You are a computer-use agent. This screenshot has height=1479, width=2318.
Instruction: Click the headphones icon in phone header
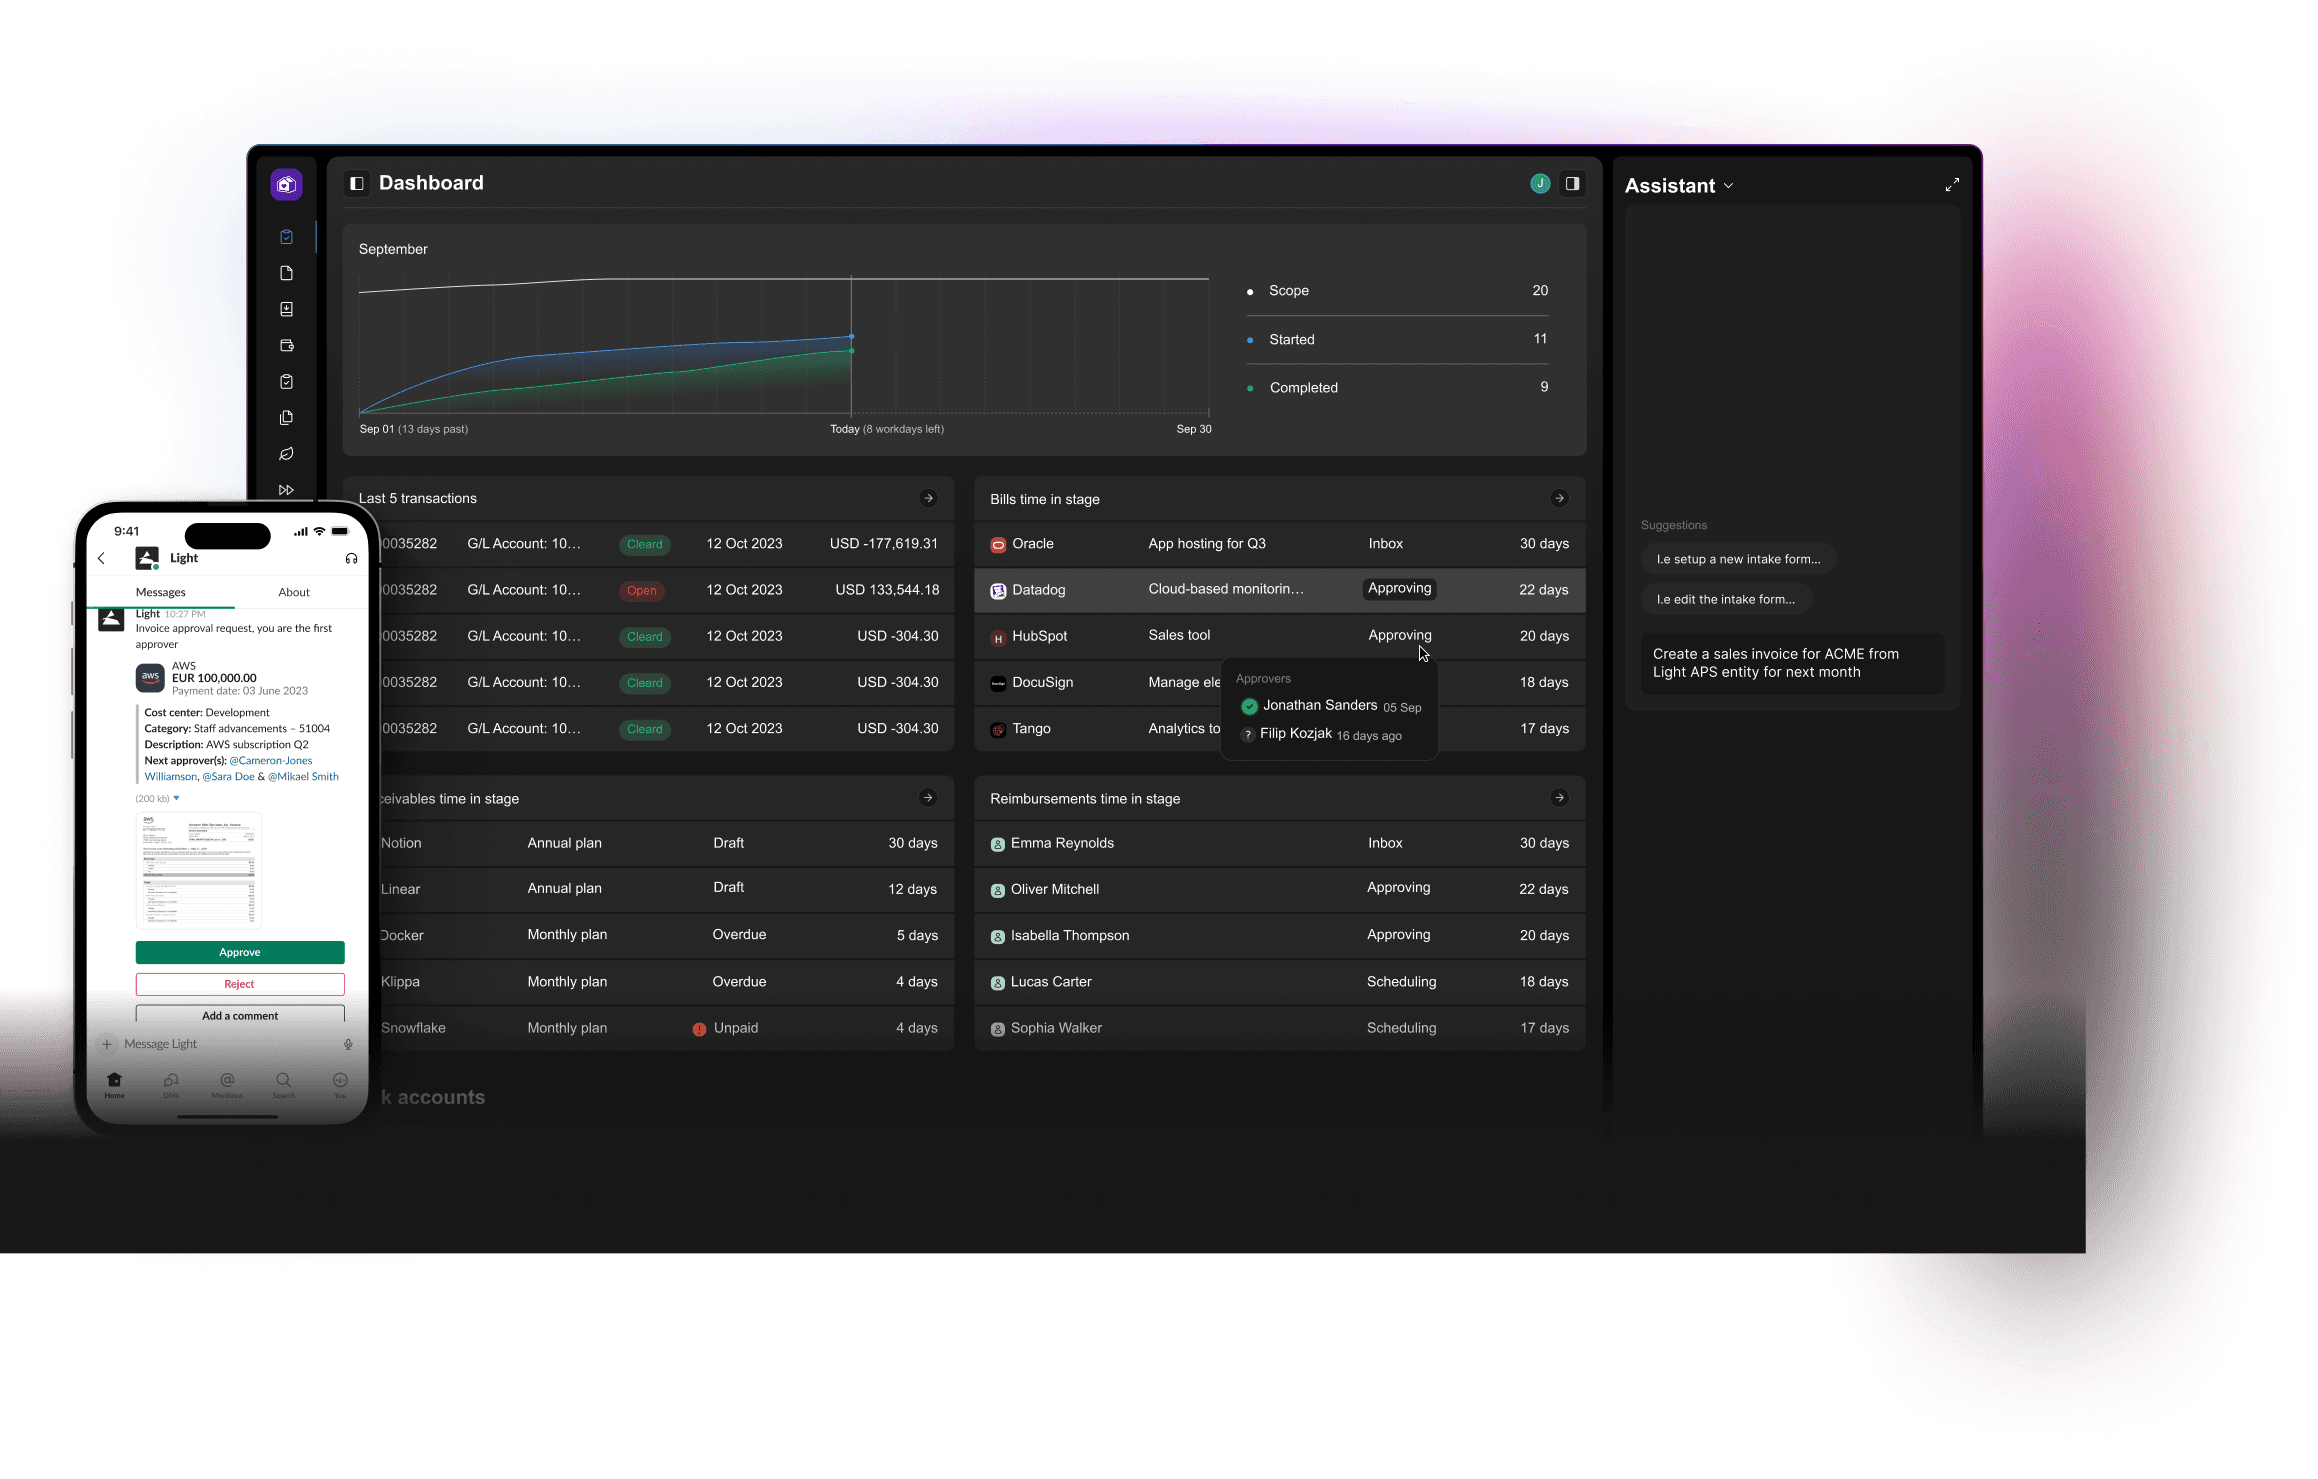(x=351, y=559)
